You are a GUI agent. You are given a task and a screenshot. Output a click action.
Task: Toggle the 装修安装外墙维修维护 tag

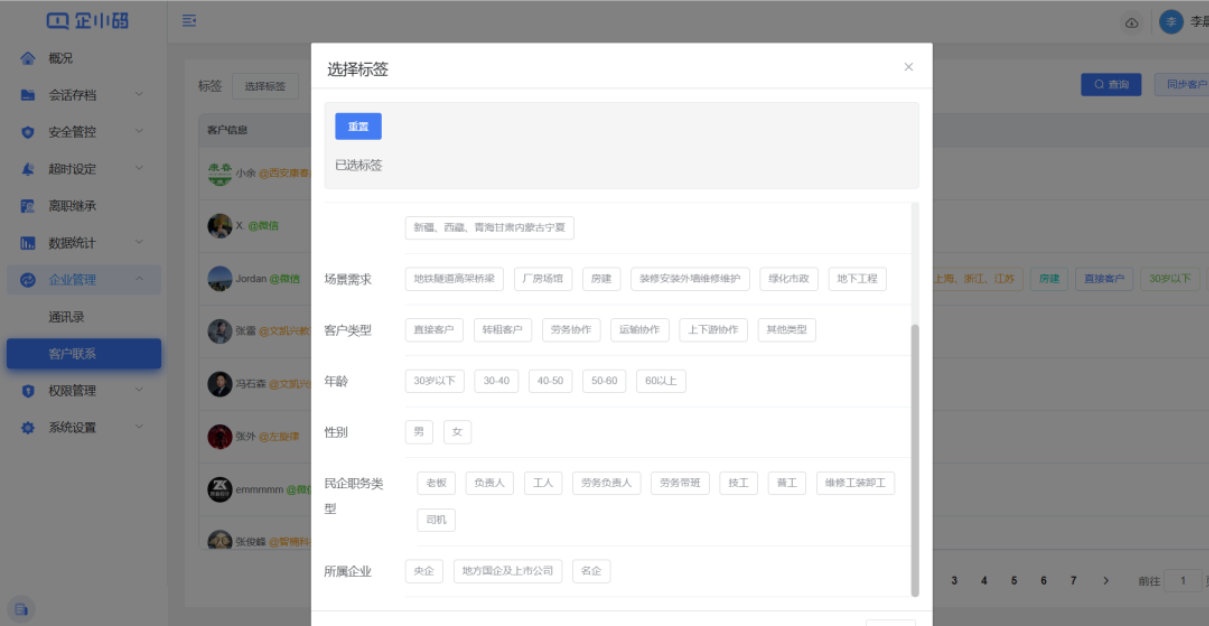[691, 279]
